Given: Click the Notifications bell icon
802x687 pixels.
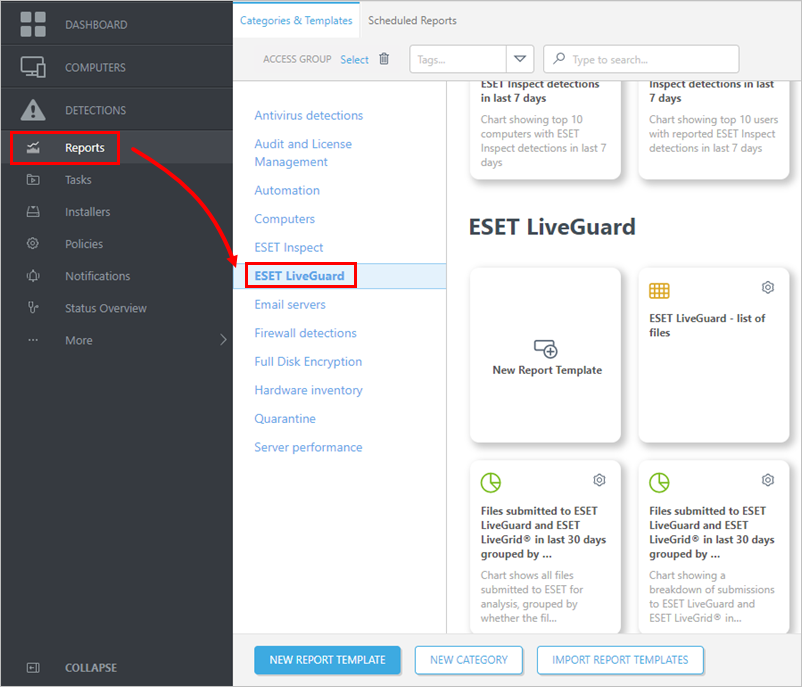Looking at the screenshot, I should pos(33,276).
